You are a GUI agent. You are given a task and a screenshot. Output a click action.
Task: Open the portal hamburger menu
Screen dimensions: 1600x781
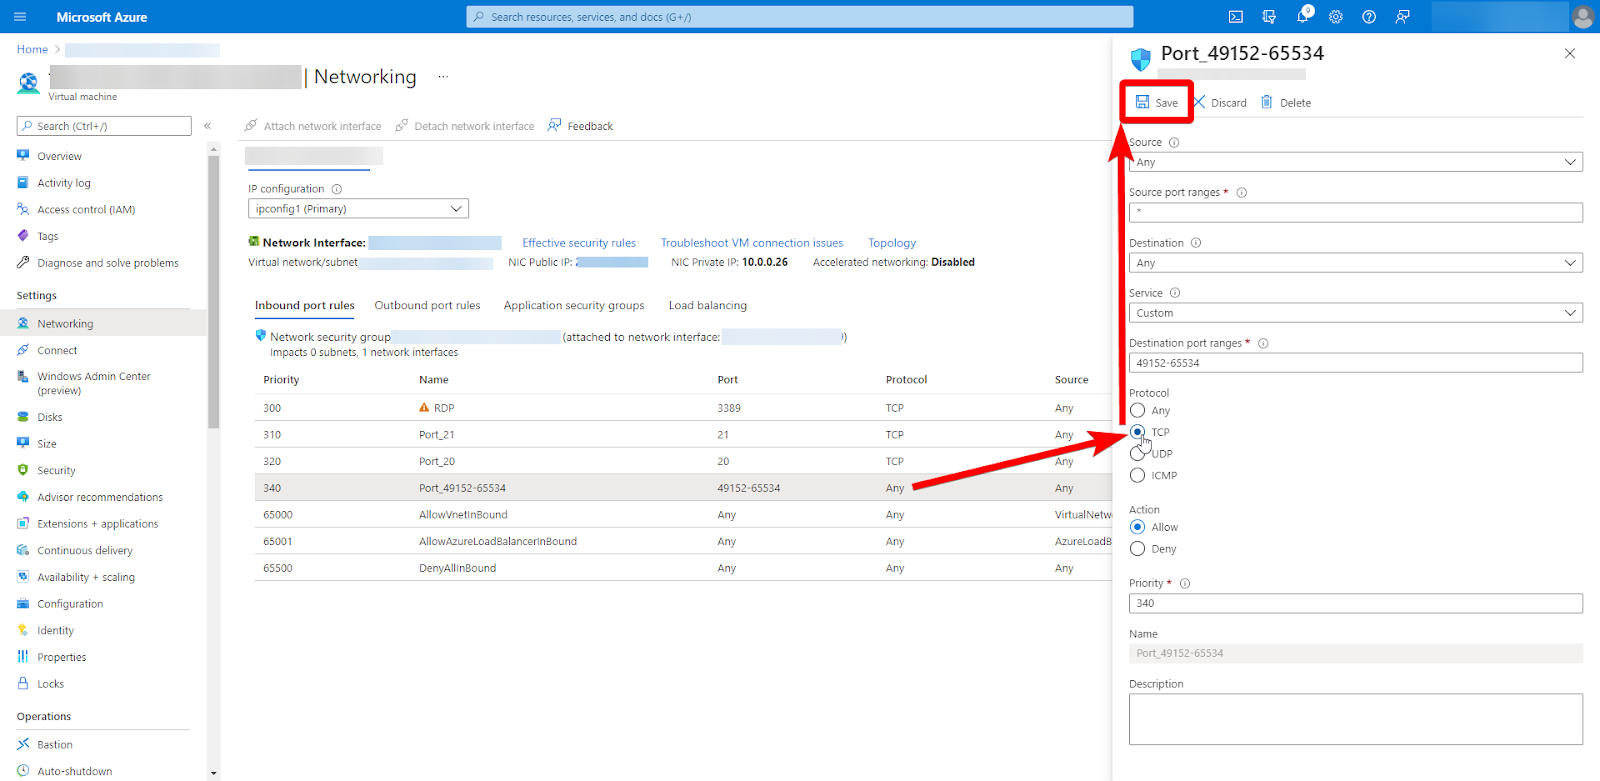point(20,17)
